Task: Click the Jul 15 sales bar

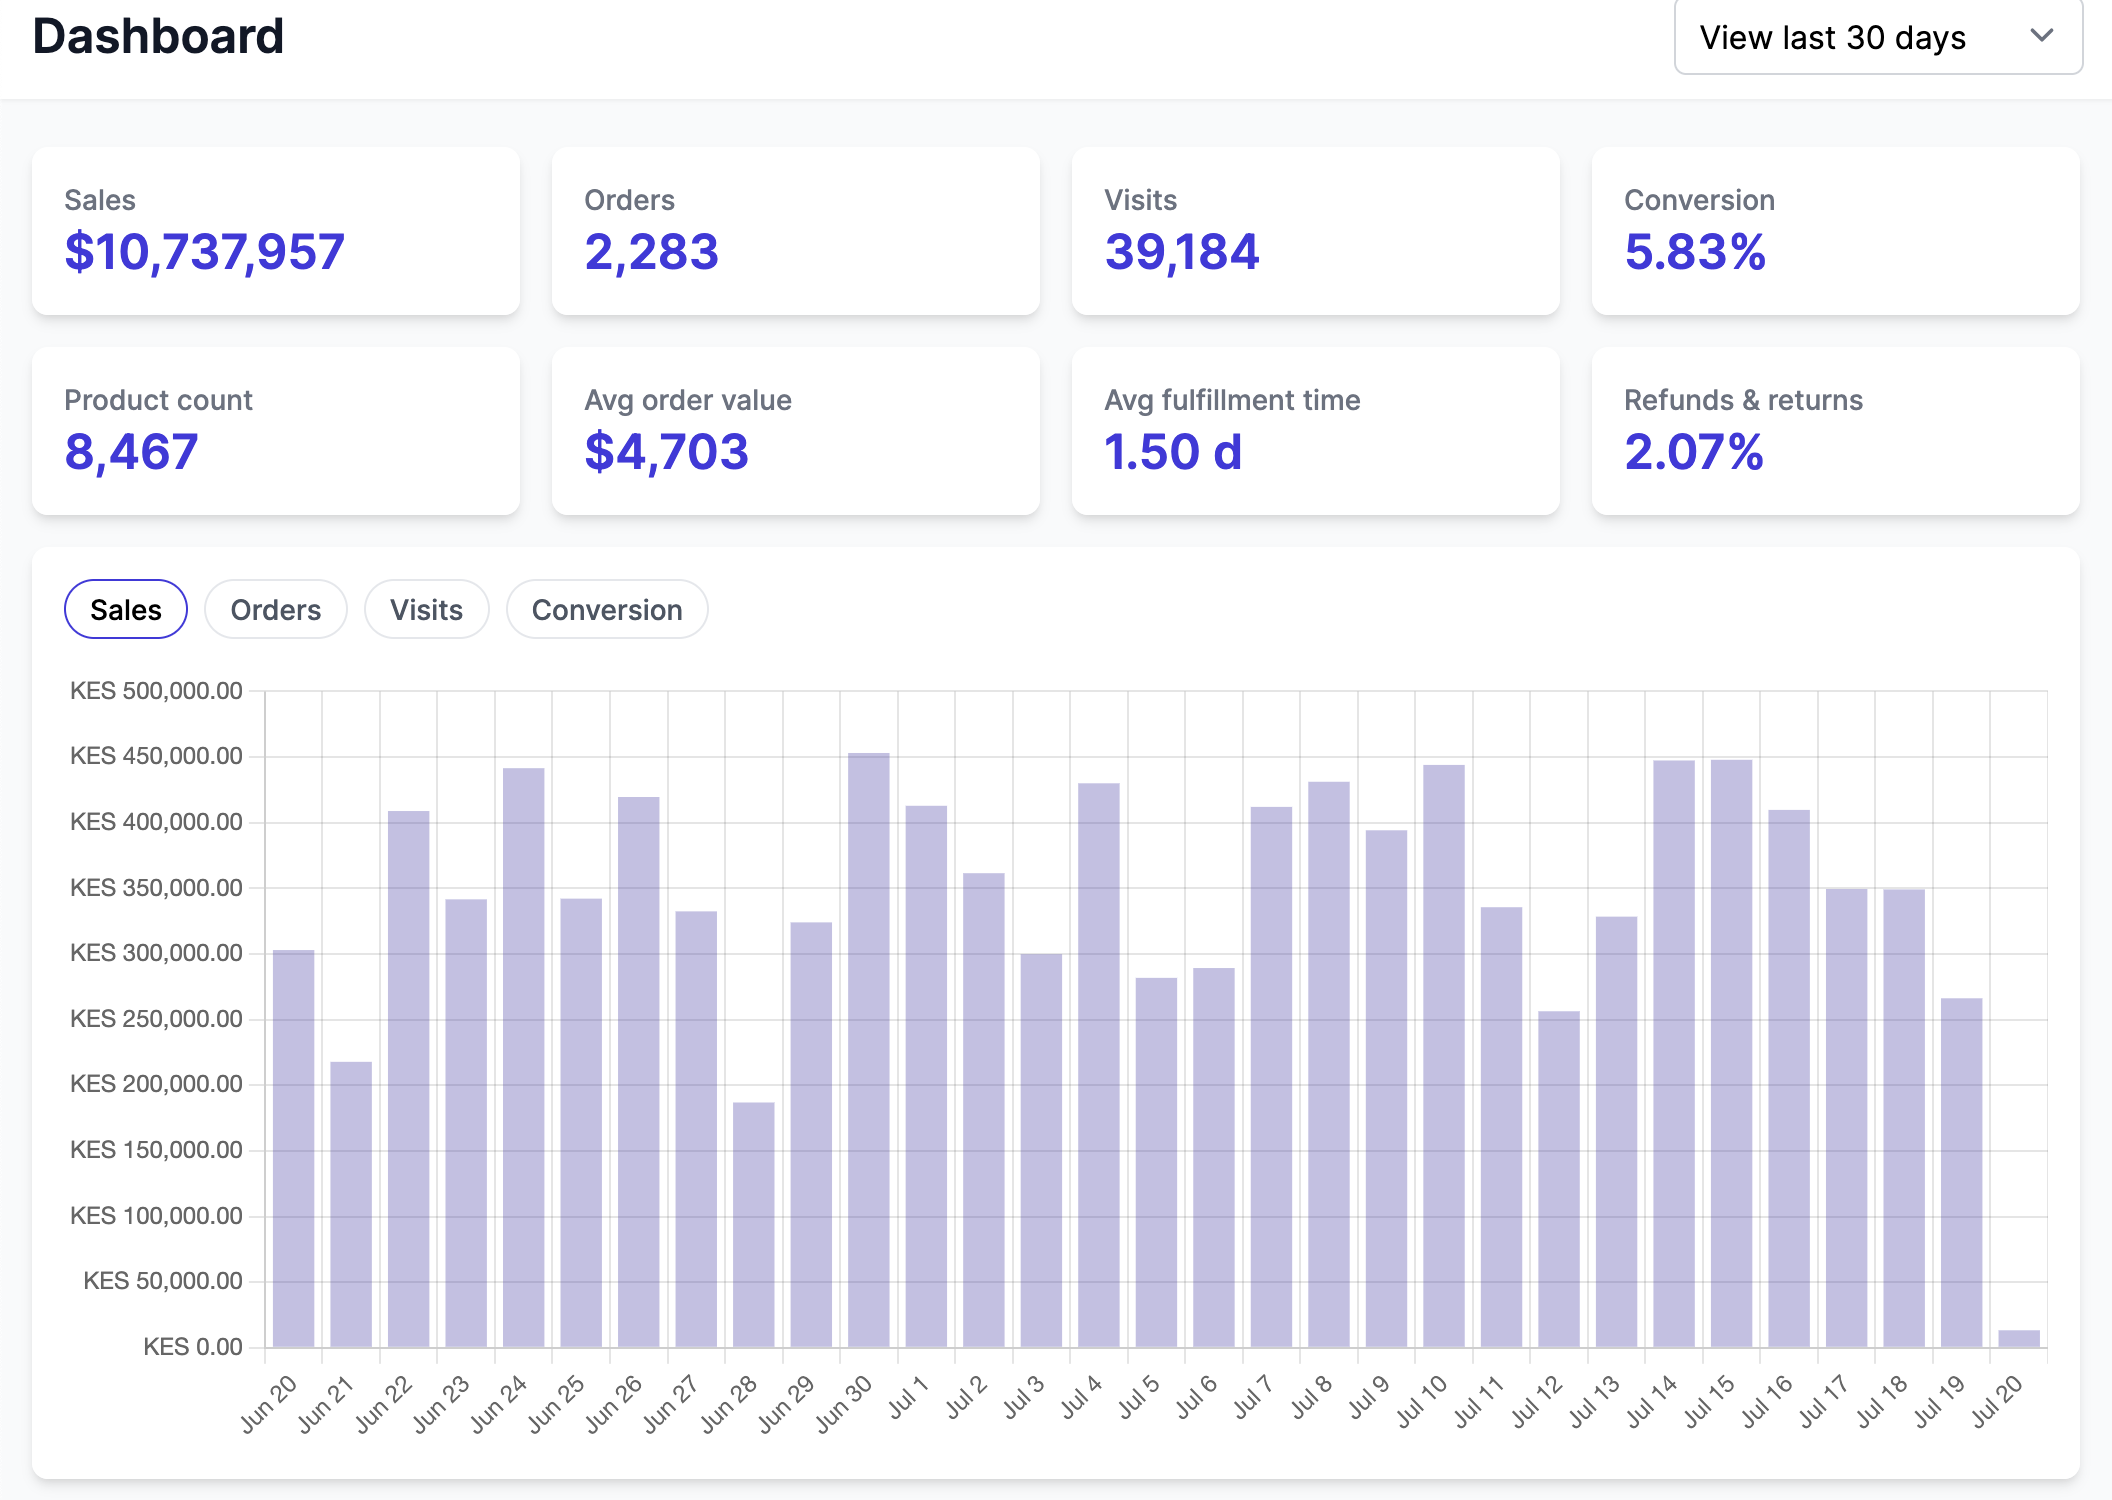Action: pyautogui.click(x=1731, y=1053)
